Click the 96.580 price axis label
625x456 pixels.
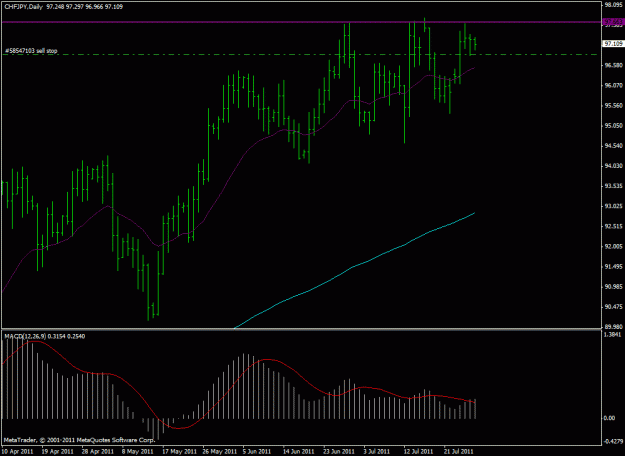point(613,65)
